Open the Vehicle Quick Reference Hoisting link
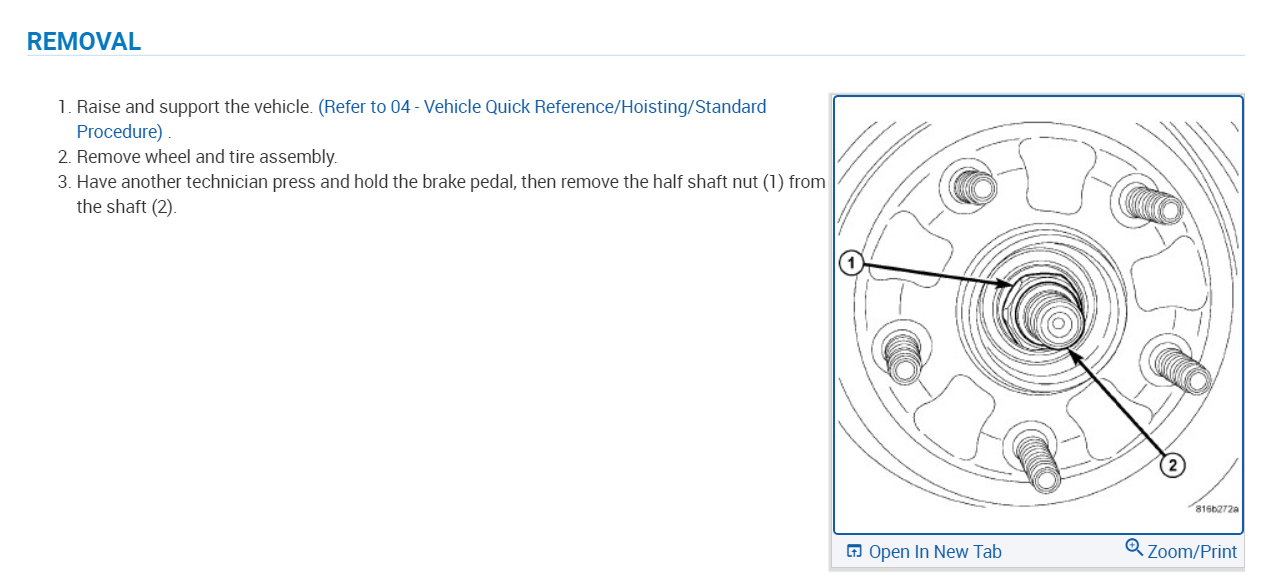This screenshot has height=583, width=1263. [542, 107]
